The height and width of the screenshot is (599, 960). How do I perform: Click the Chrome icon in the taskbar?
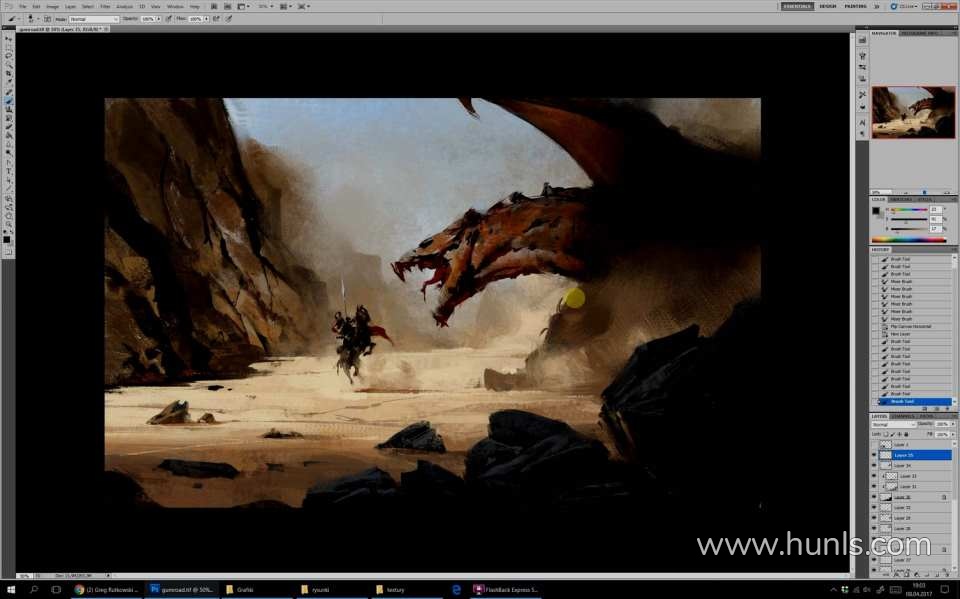(x=80, y=590)
